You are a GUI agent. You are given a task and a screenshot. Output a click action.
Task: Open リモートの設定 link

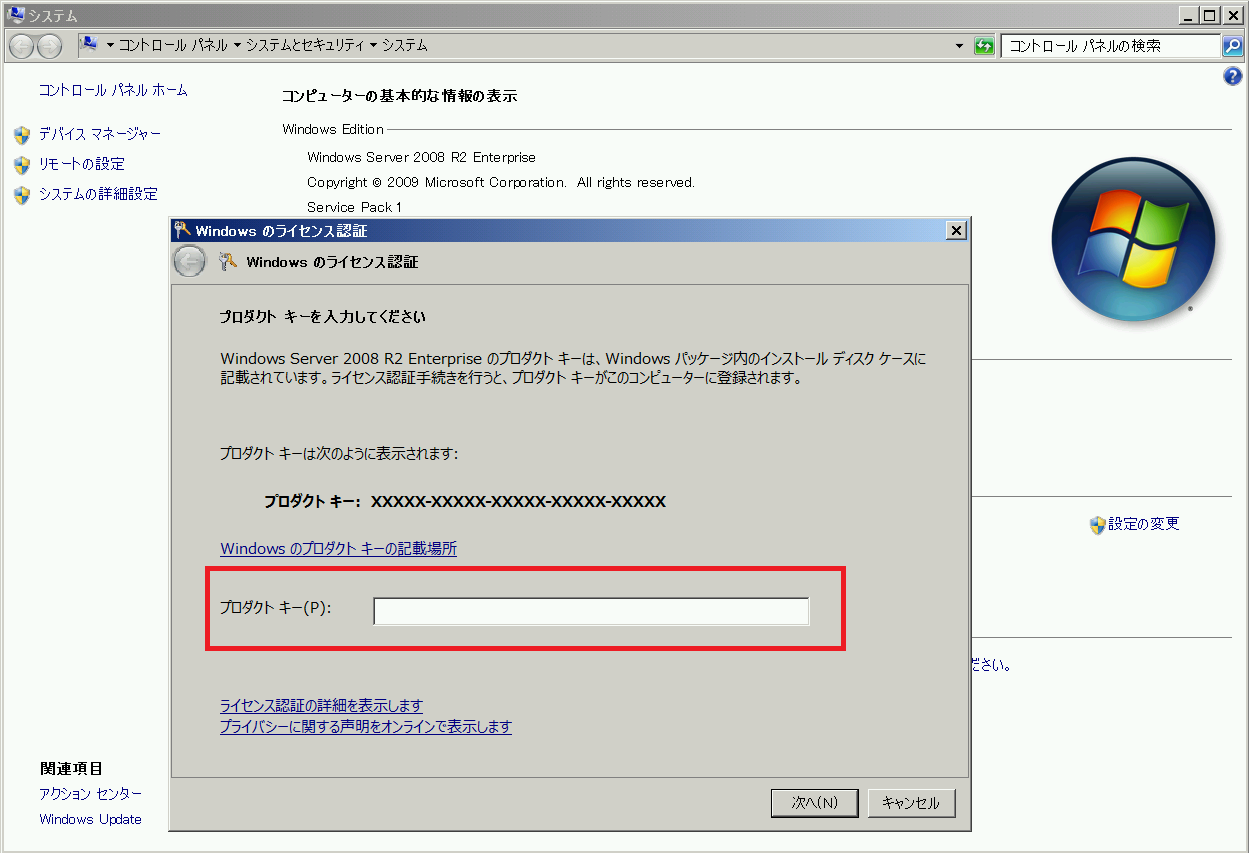82,164
